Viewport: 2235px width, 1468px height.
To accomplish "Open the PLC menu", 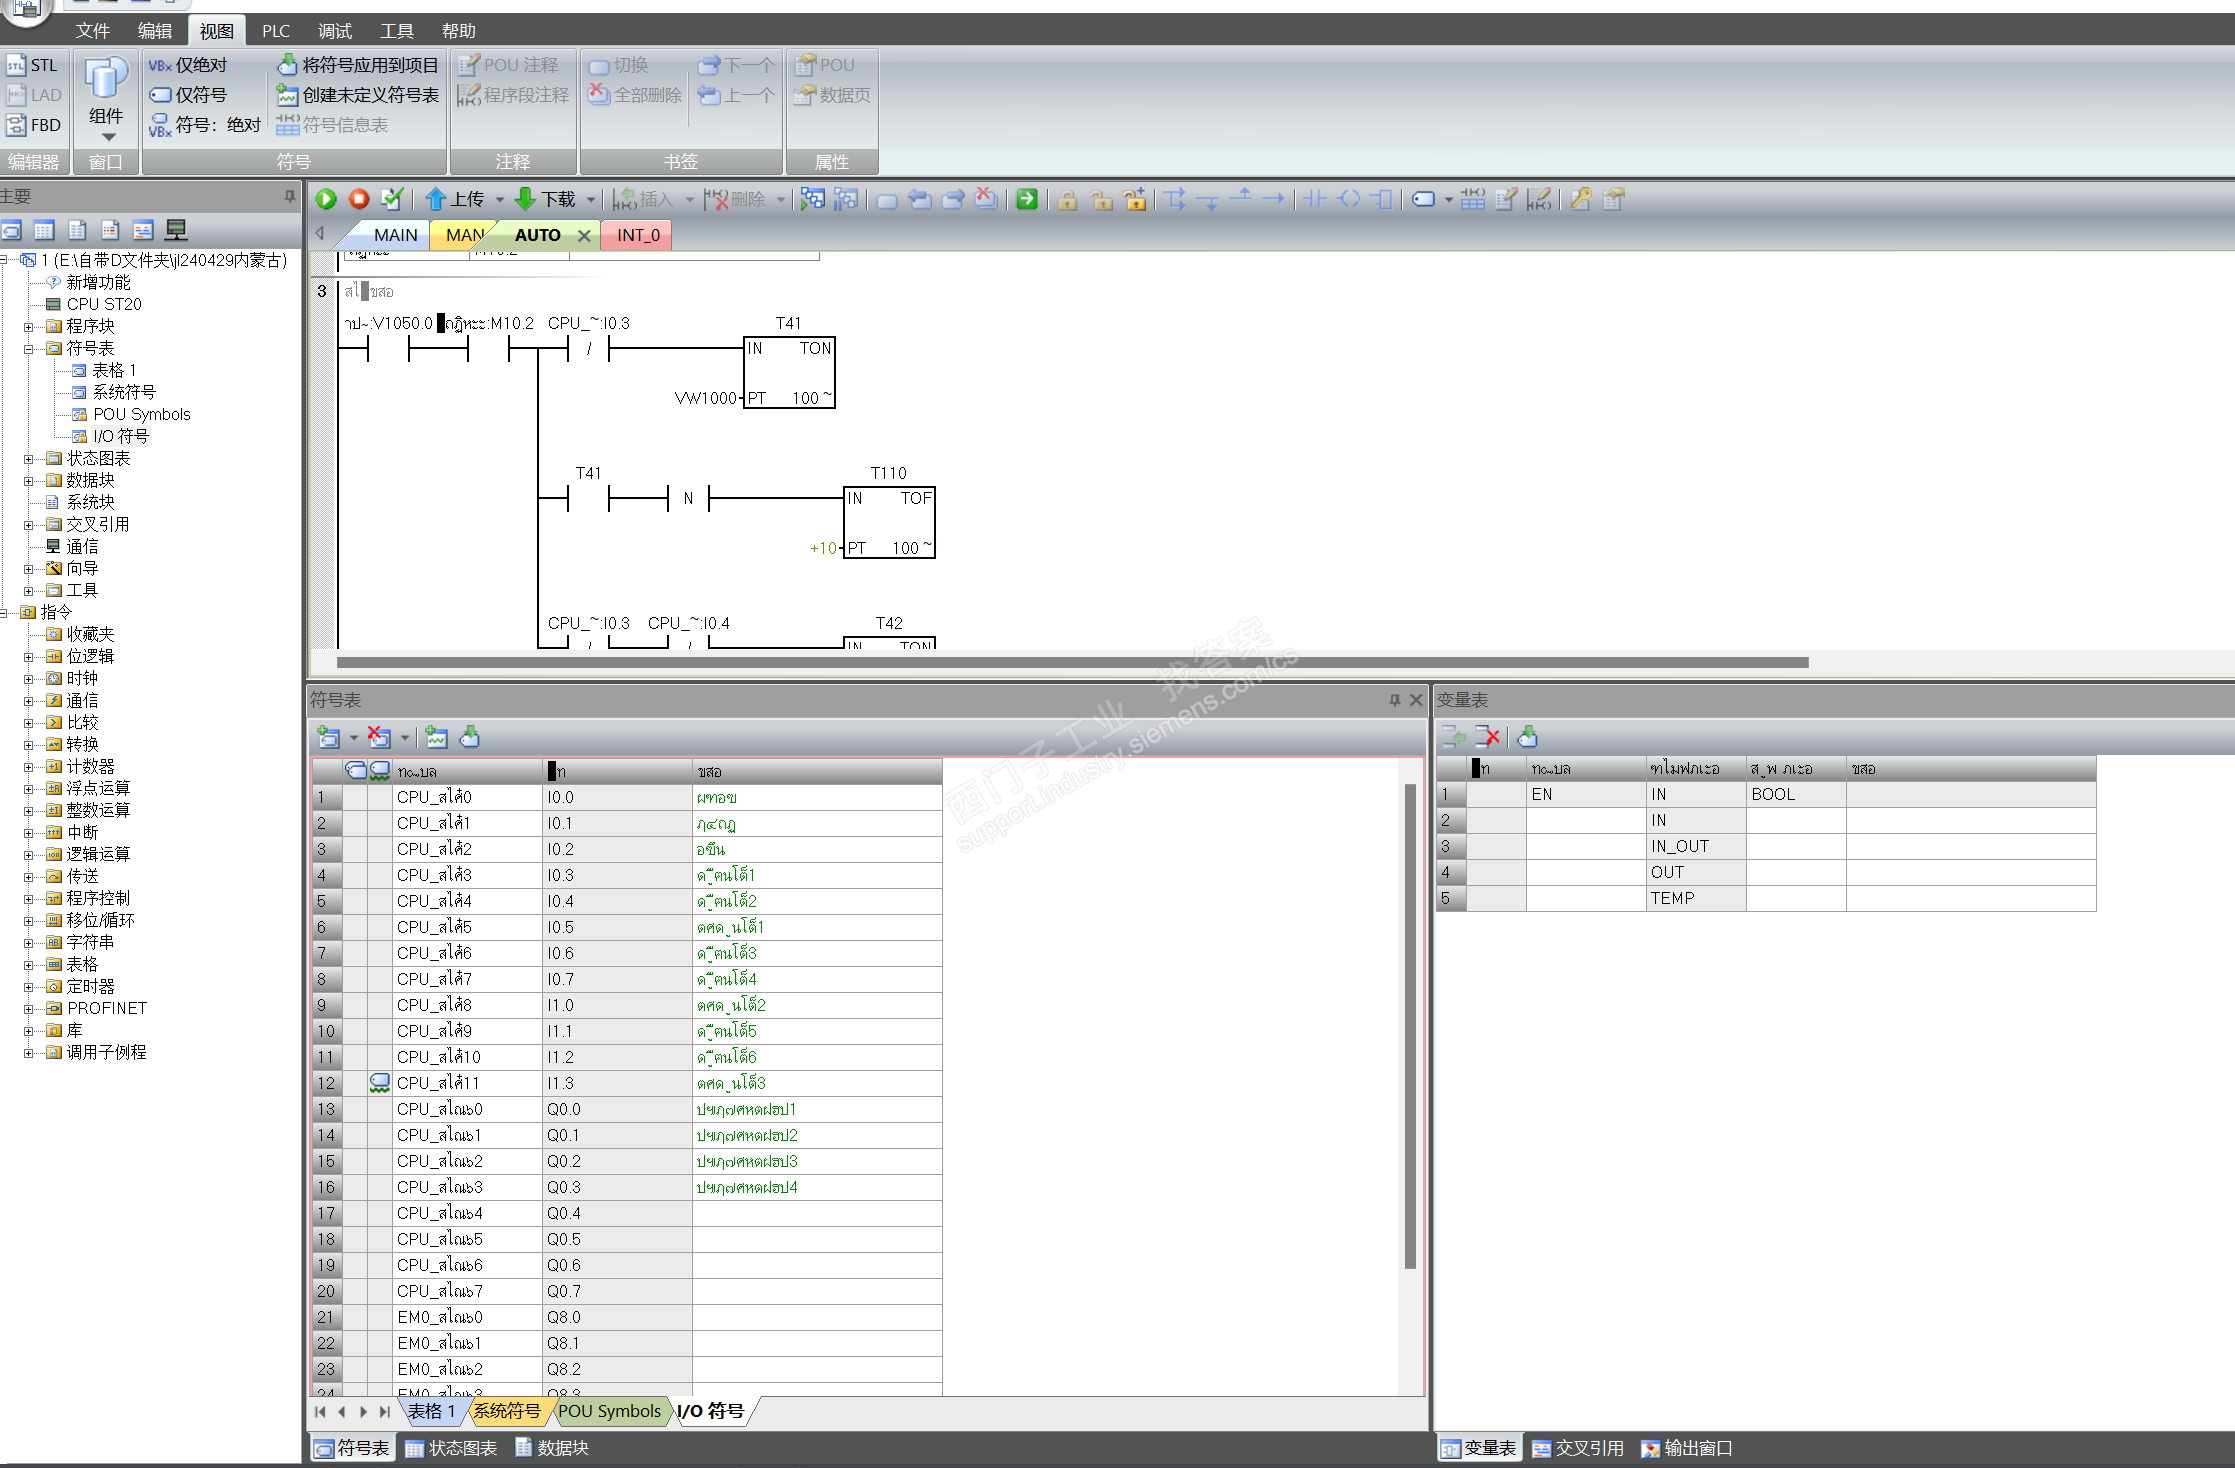I will tap(275, 31).
